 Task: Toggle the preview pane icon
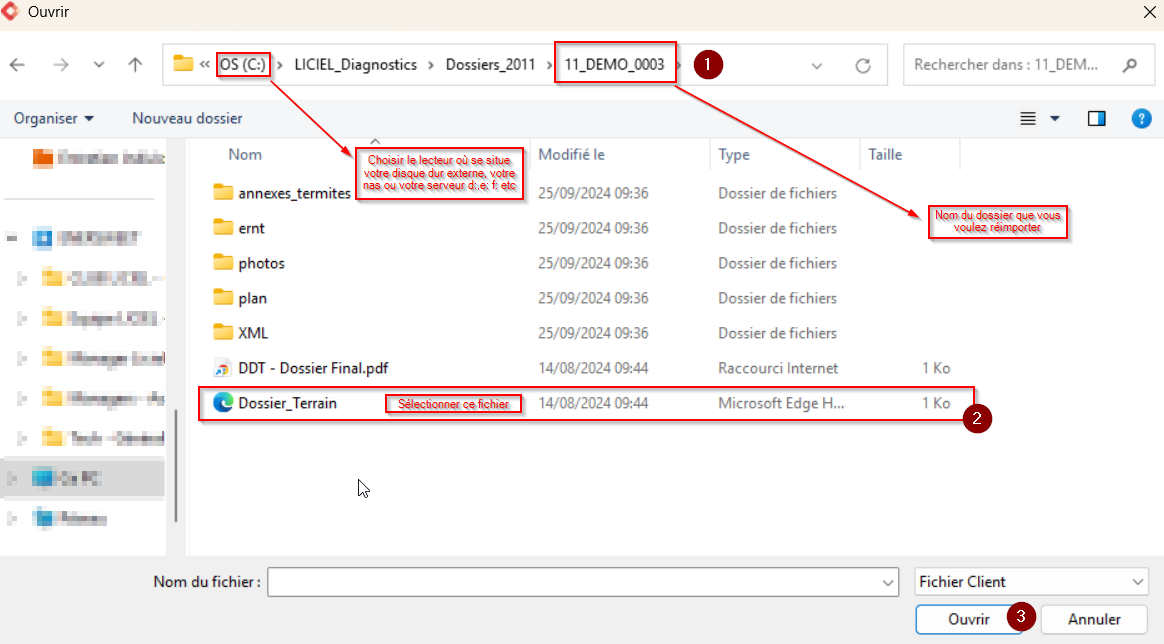1096,118
